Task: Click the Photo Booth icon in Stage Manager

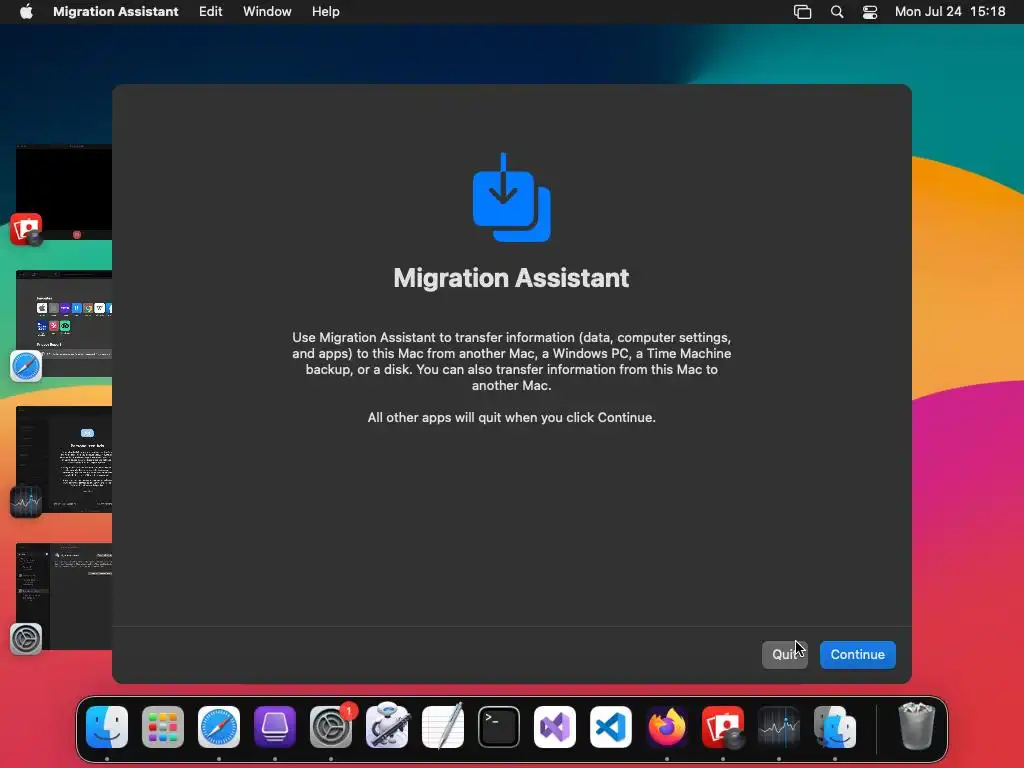Action: coord(26,229)
